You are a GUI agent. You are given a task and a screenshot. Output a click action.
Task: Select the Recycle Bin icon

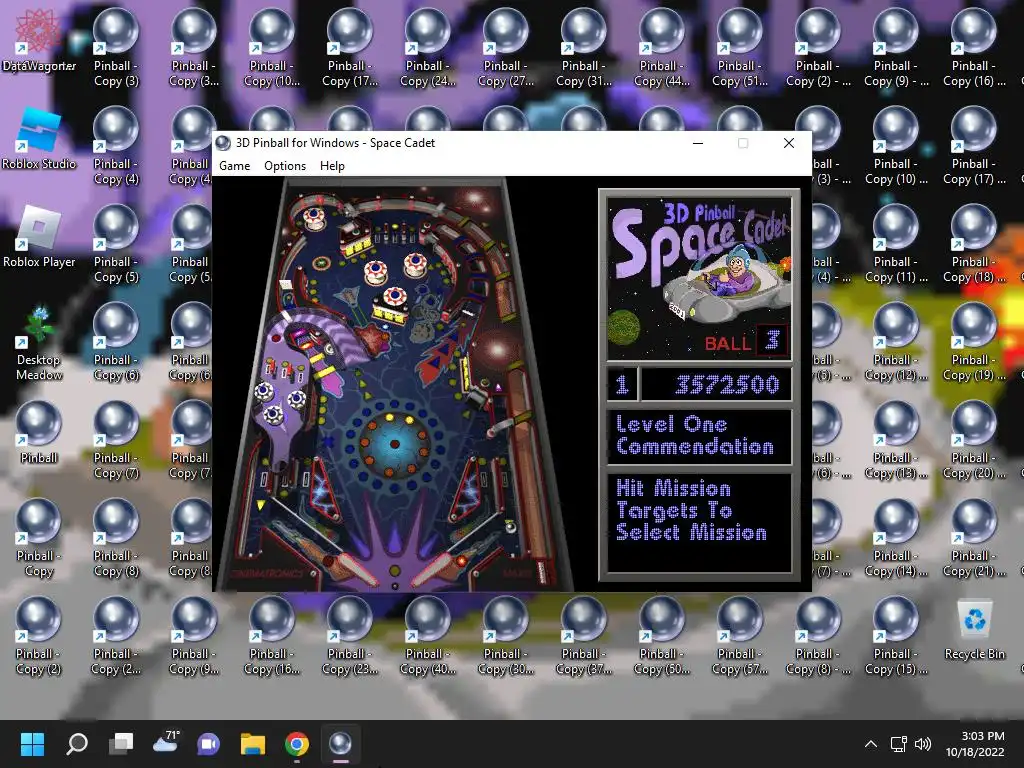[974, 630]
